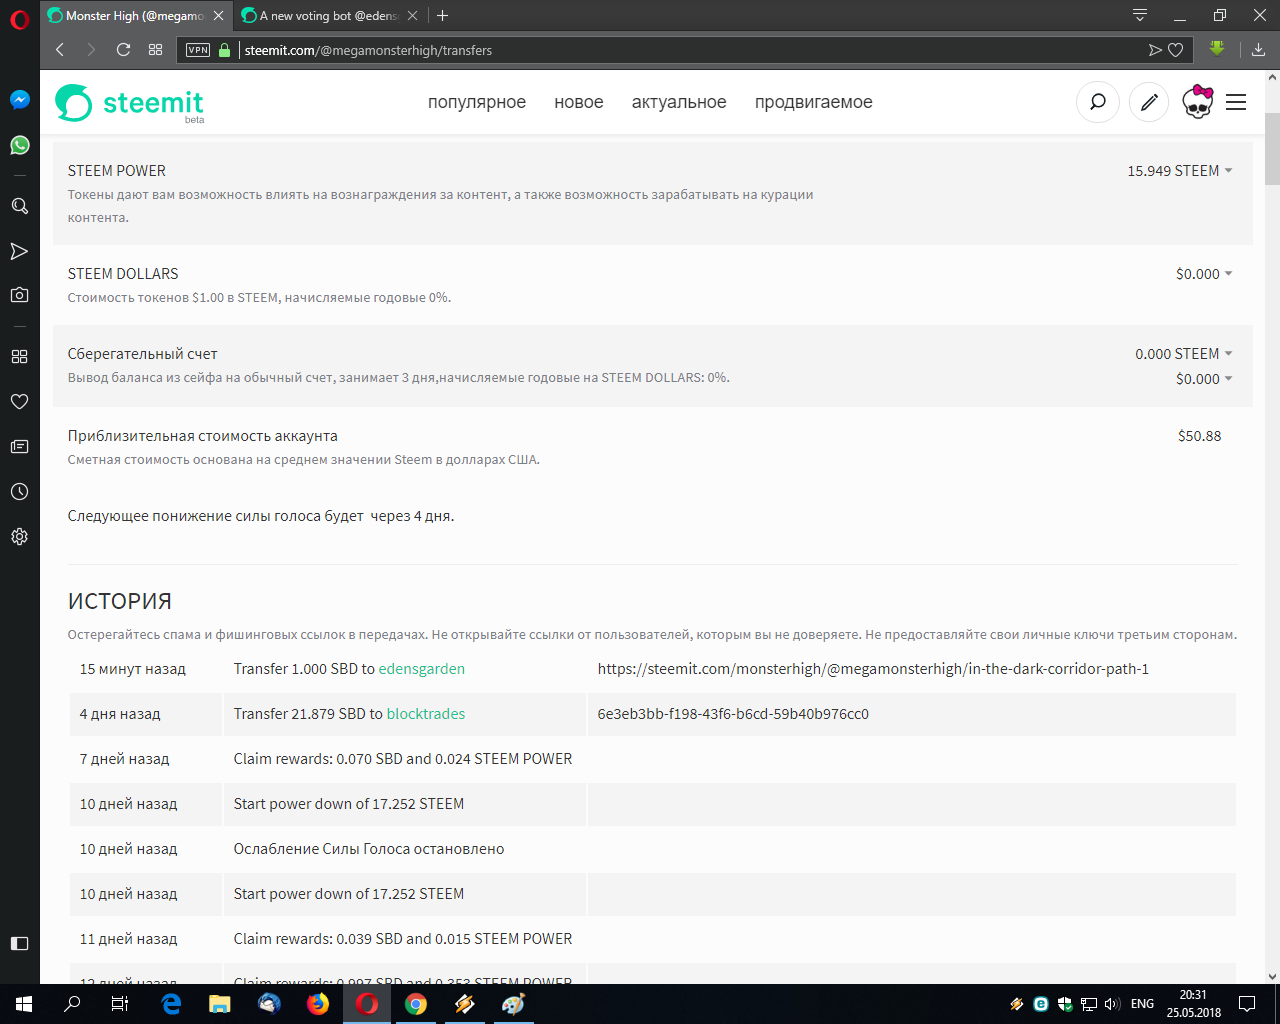
Task: Switch ENG input language indicator
Action: [x=1142, y=1004]
